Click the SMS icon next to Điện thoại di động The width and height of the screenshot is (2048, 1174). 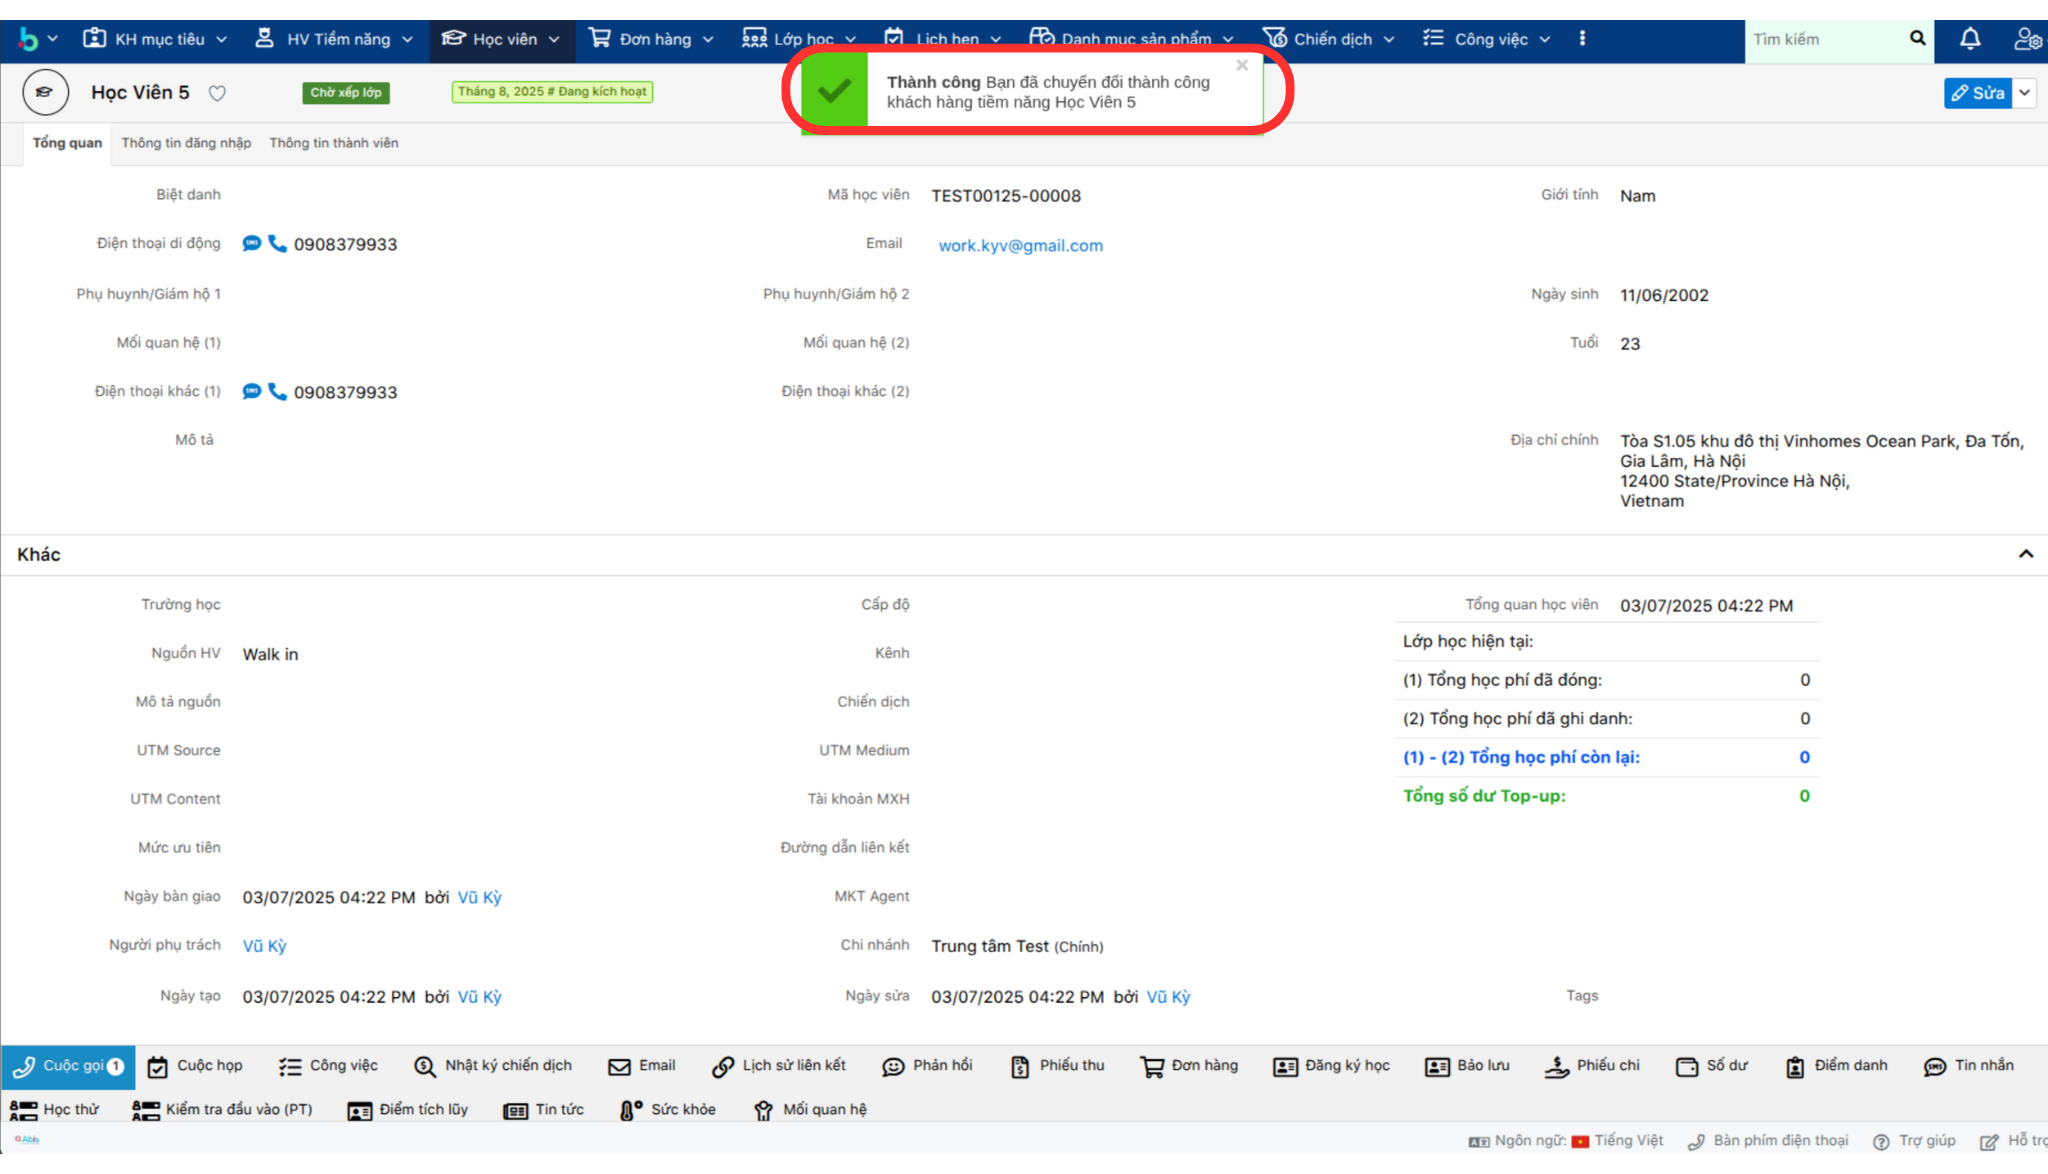(252, 243)
